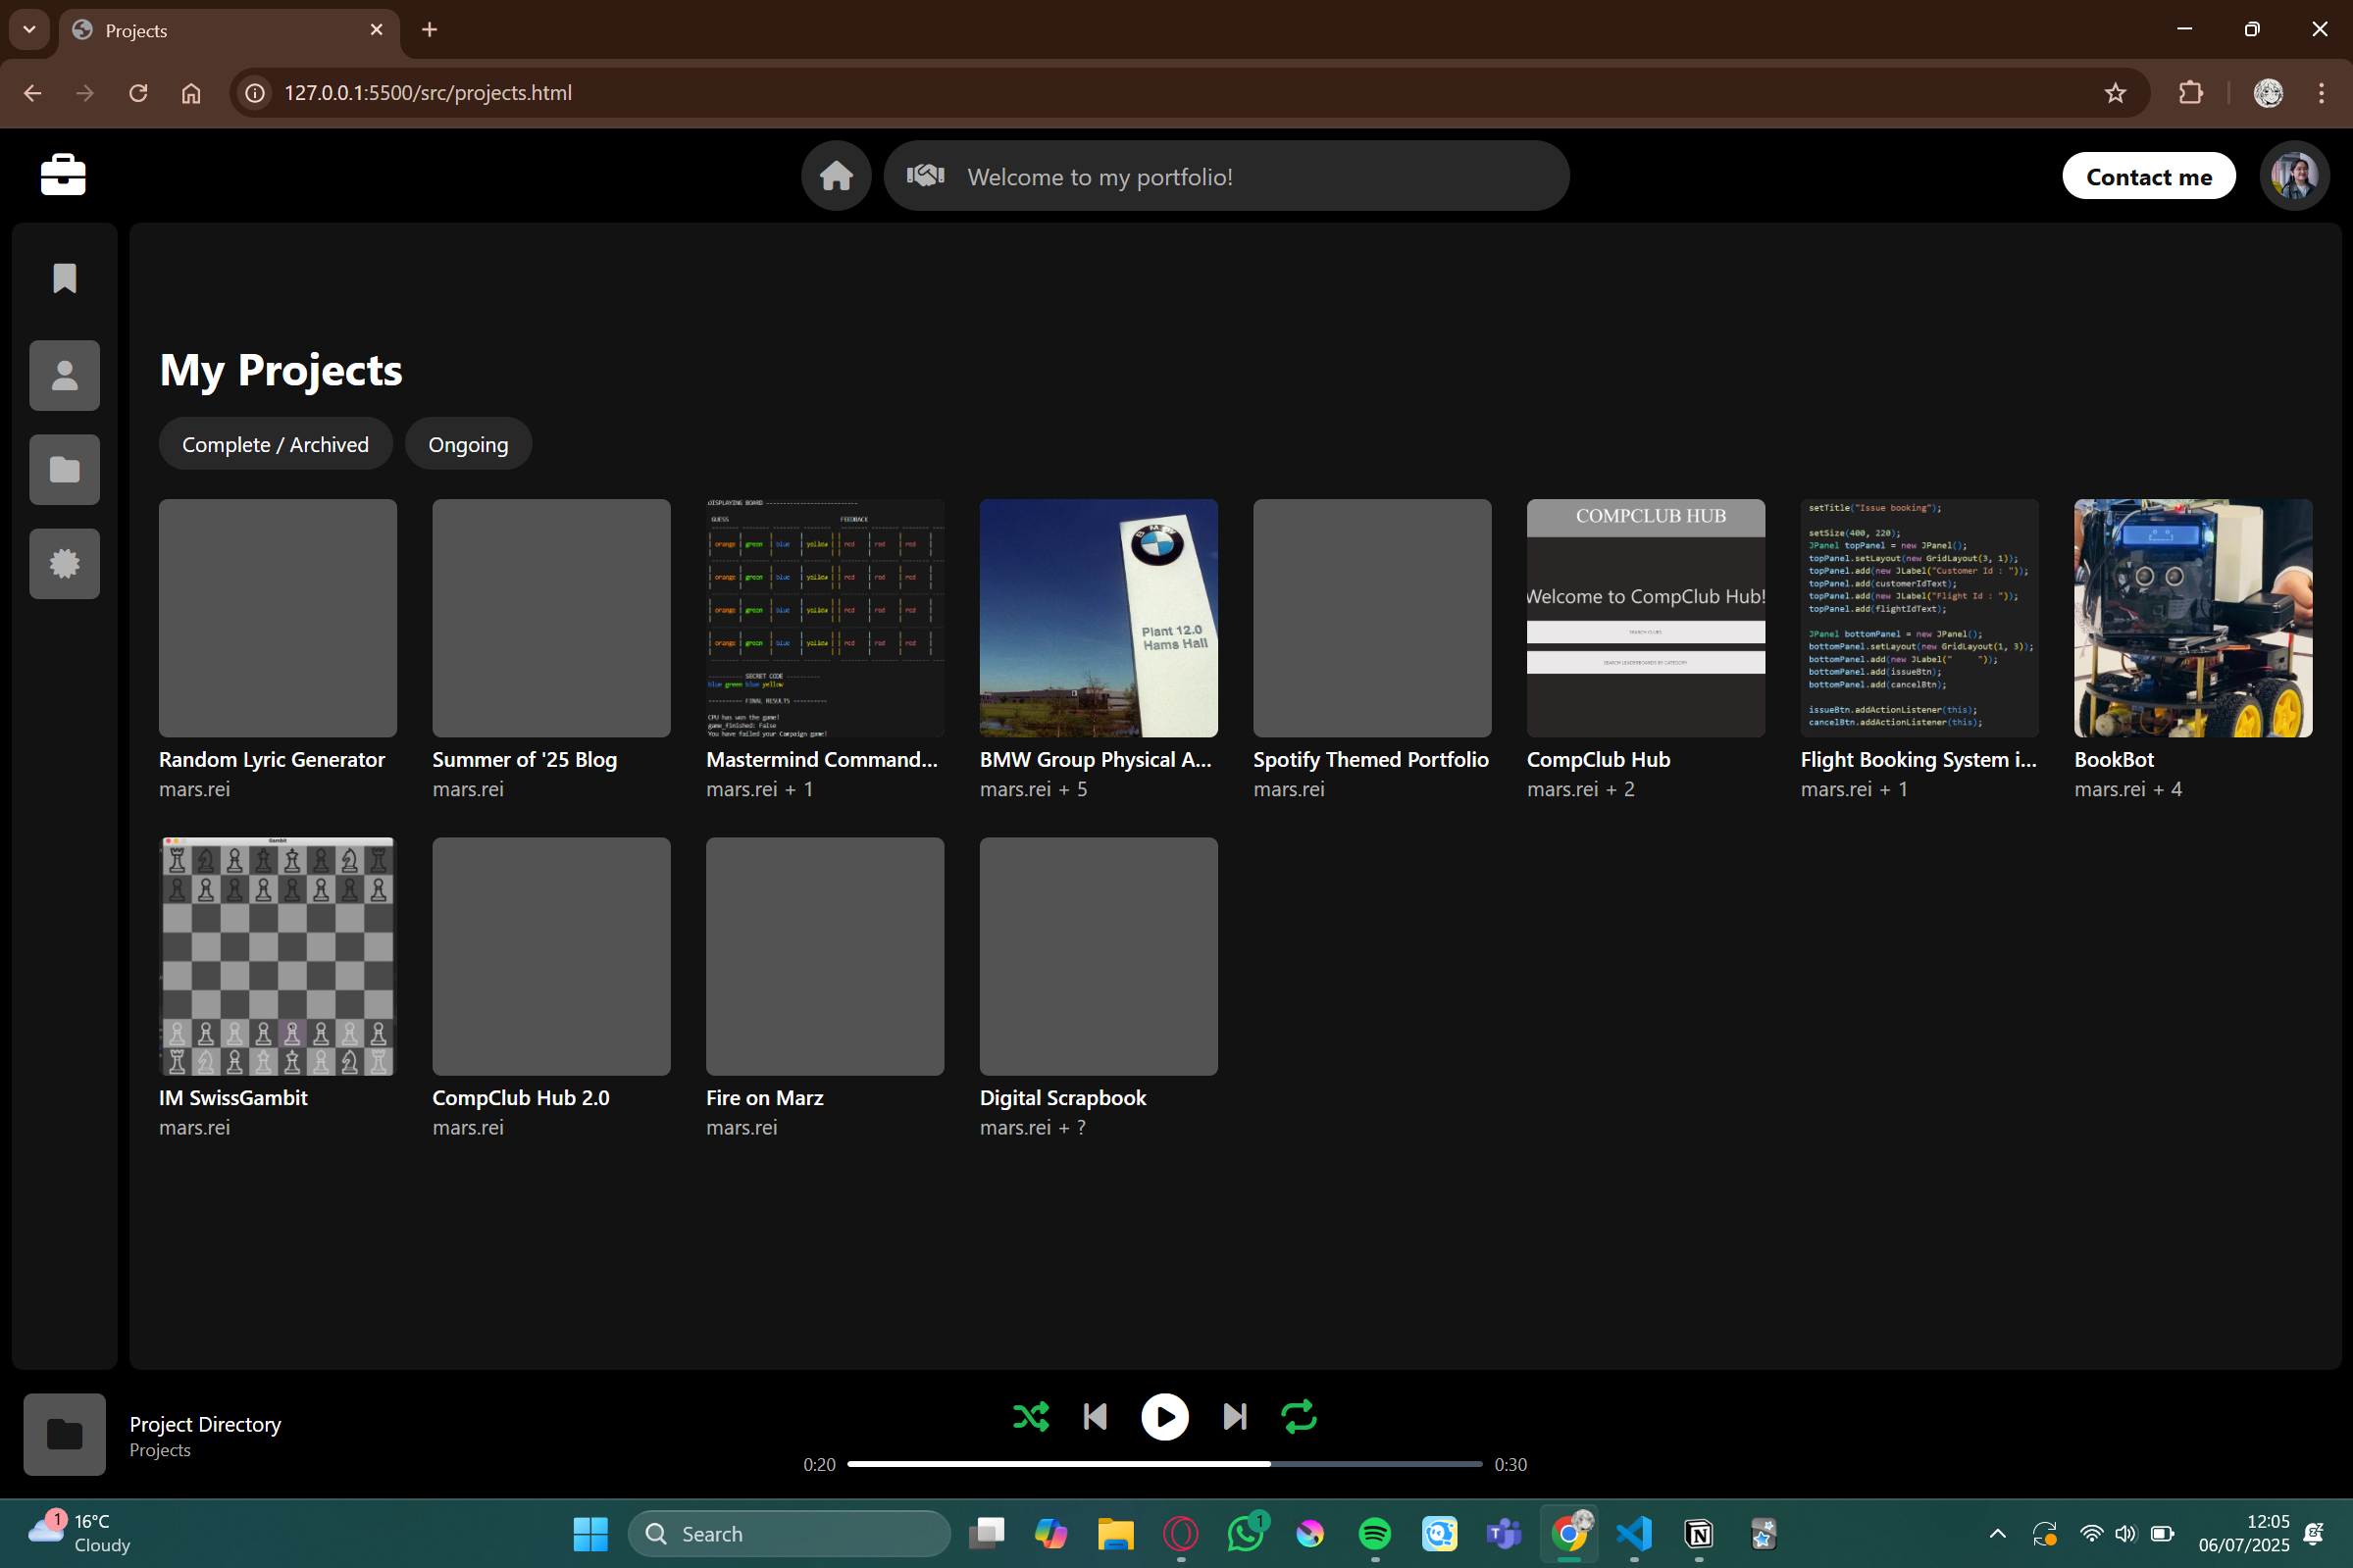
Task: Bookmark this page with star icon
Action: (2114, 93)
